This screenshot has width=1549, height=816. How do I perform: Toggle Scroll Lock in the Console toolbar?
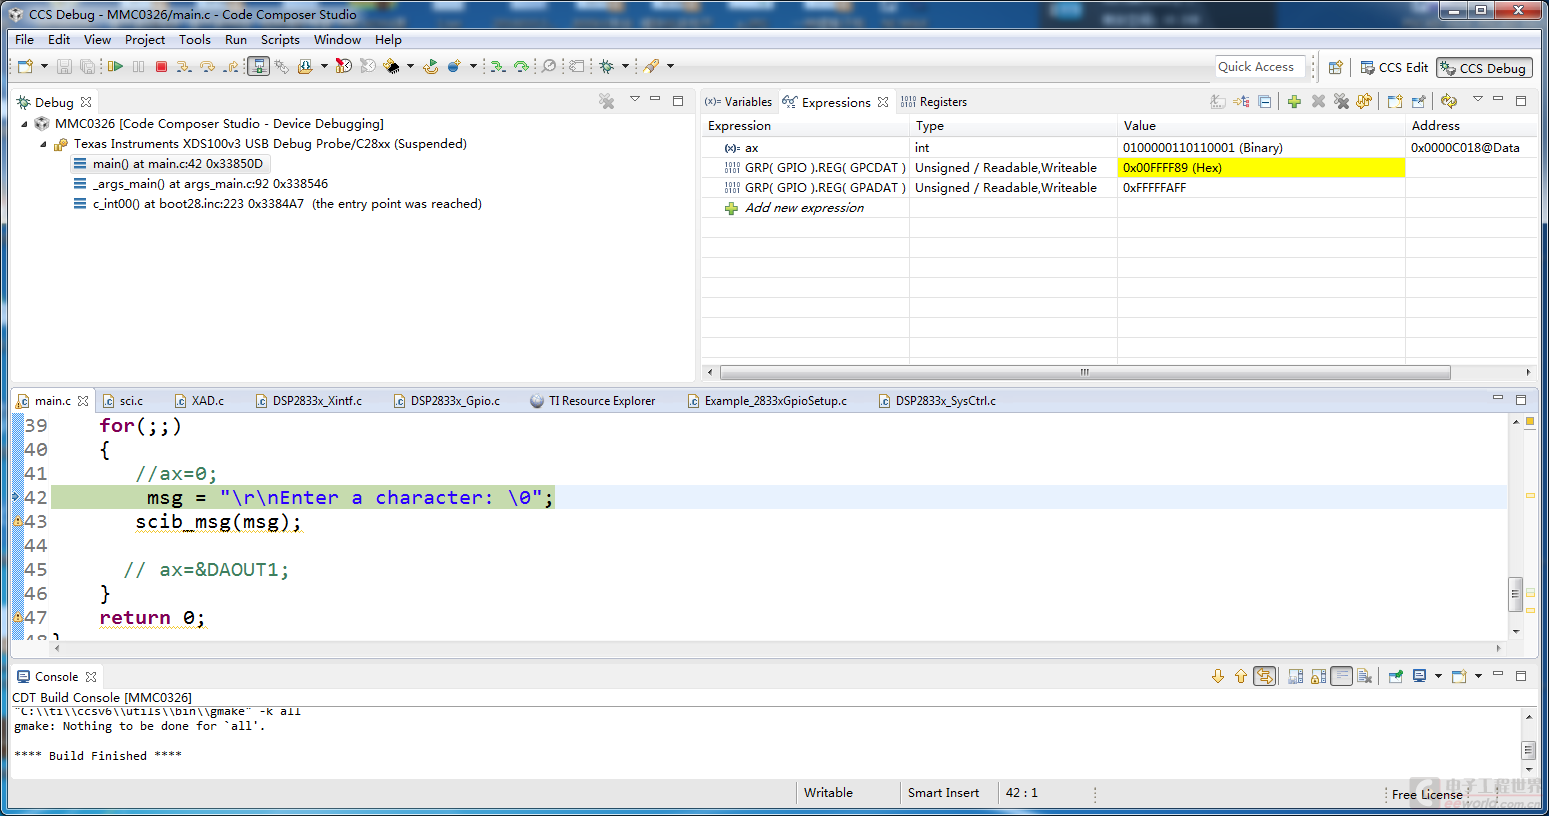click(1319, 676)
